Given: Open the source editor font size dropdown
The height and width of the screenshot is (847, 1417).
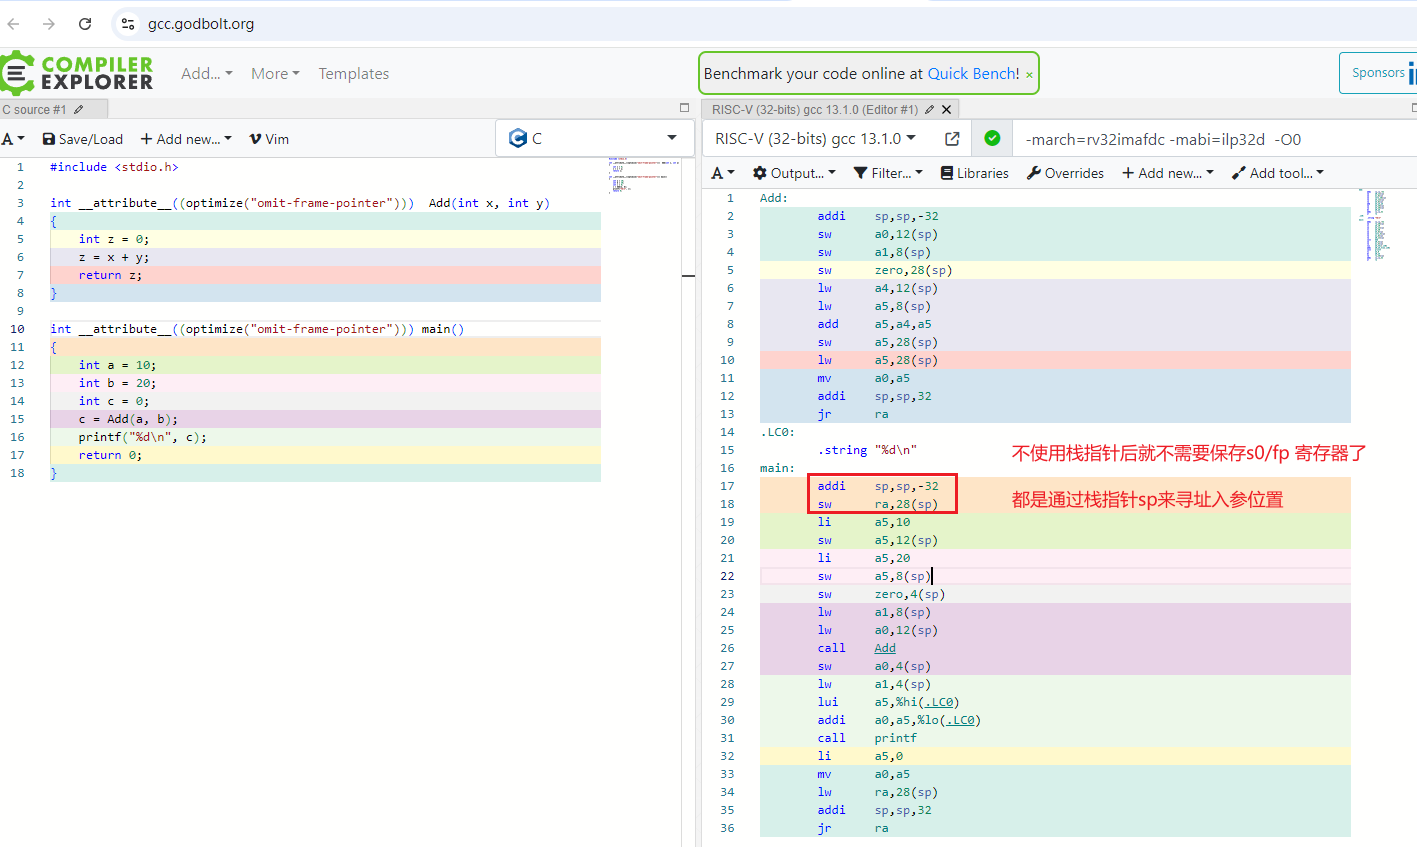Looking at the screenshot, I should [13, 139].
